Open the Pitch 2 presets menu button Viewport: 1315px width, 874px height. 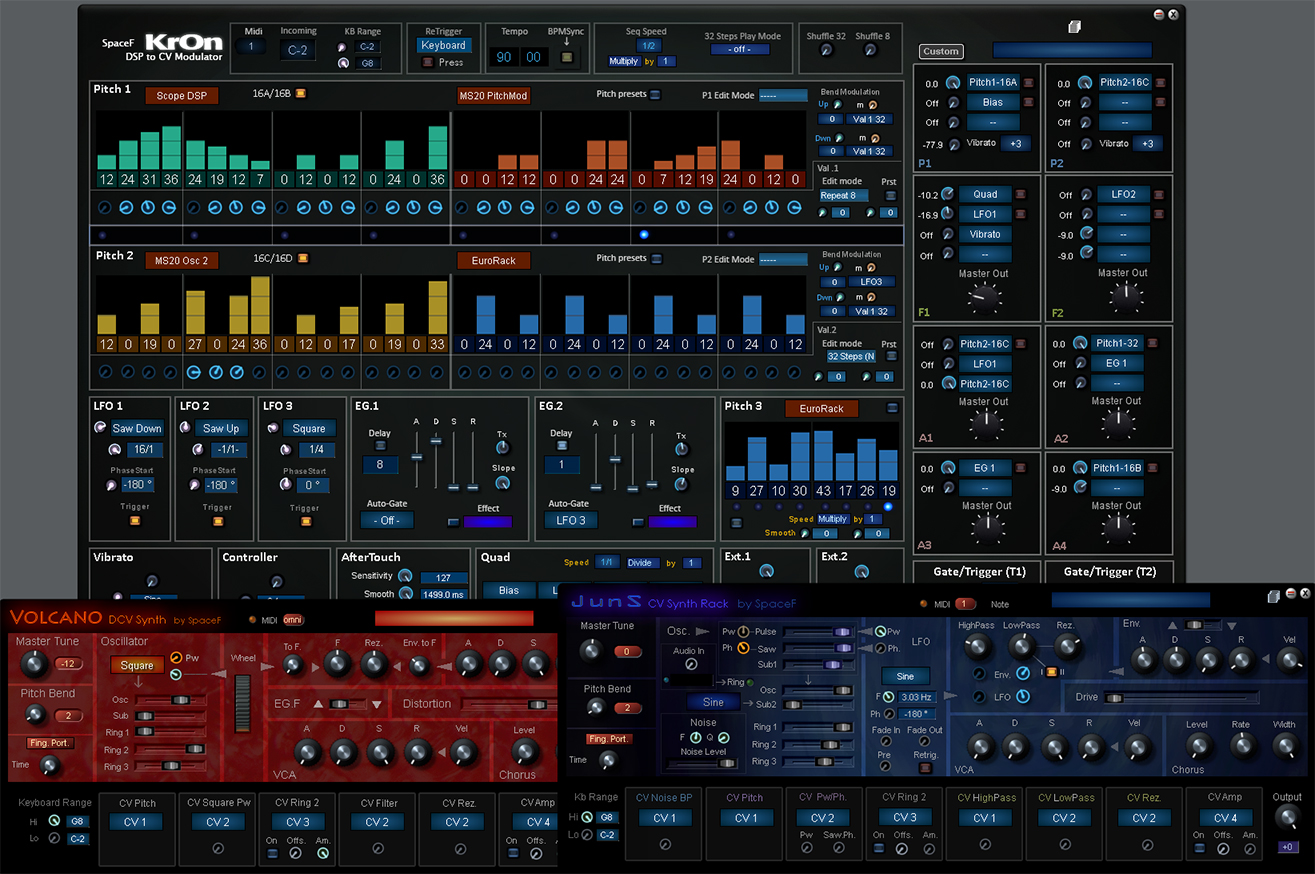pos(656,259)
